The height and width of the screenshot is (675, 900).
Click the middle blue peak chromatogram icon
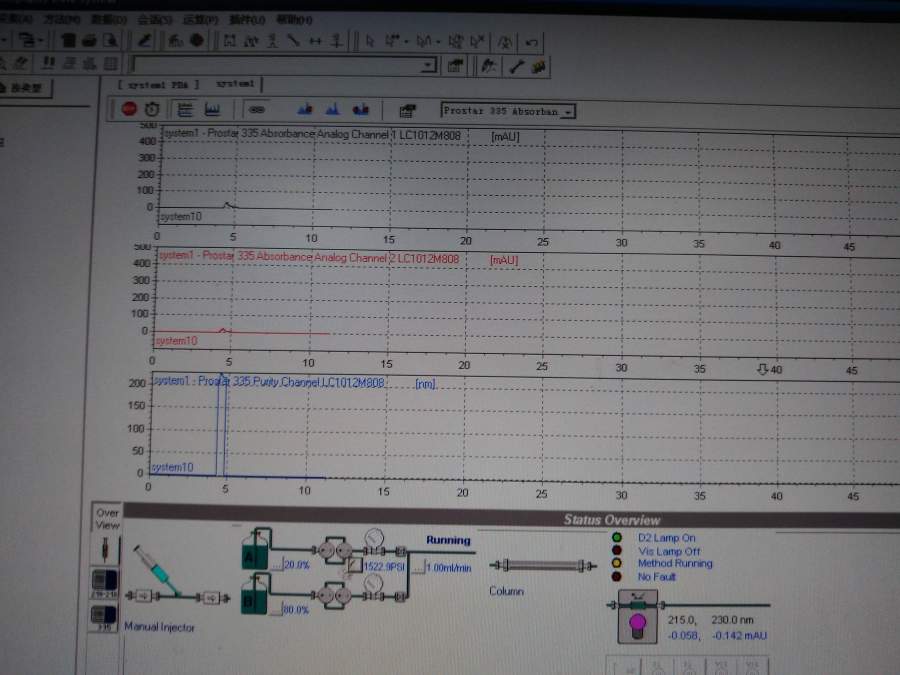point(332,109)
